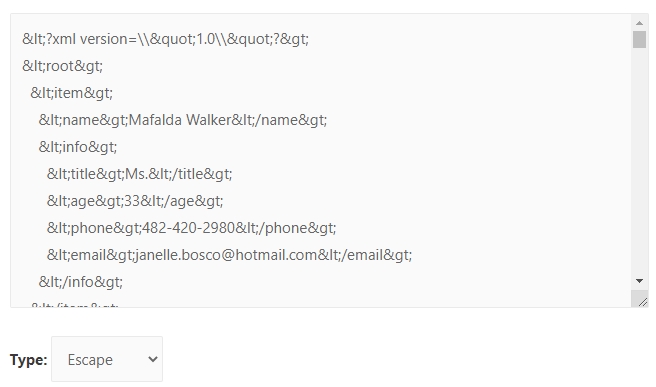This screenshot has height=387, width=656.
Task: Click the opening info tag line
Action: coord(78,147)
